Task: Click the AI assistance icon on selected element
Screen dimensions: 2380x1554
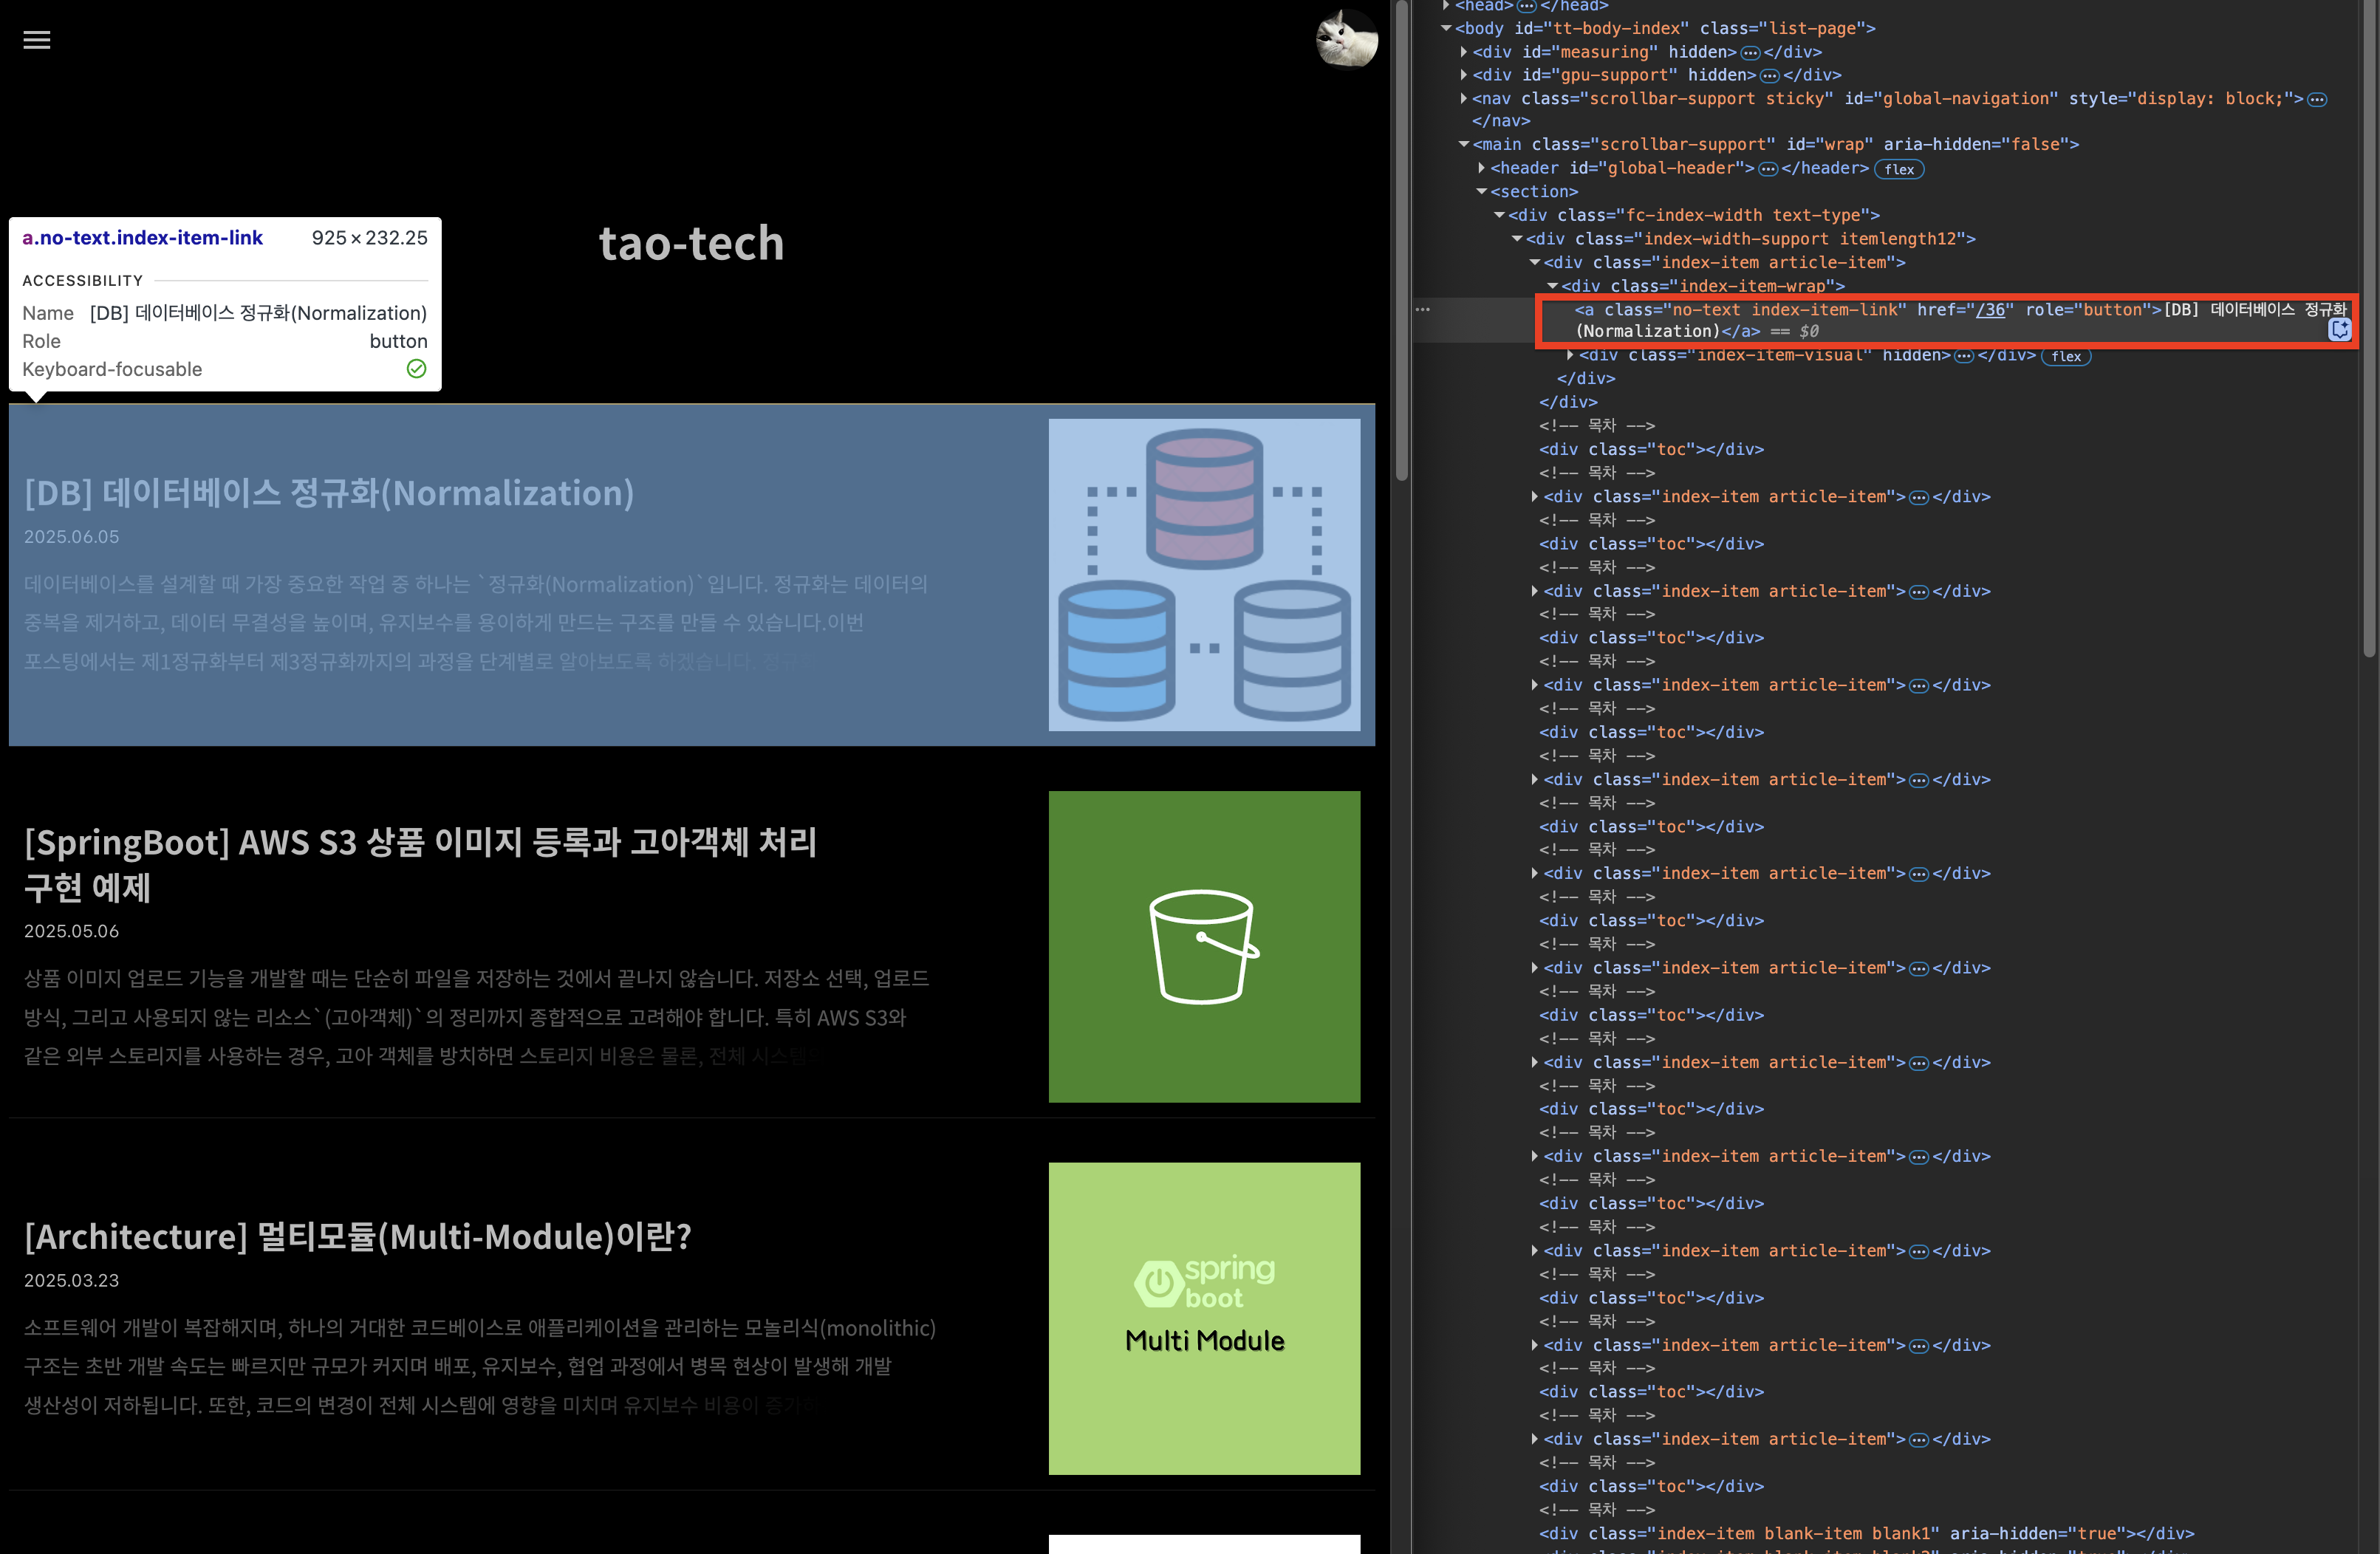Action: pos(2339,330)
